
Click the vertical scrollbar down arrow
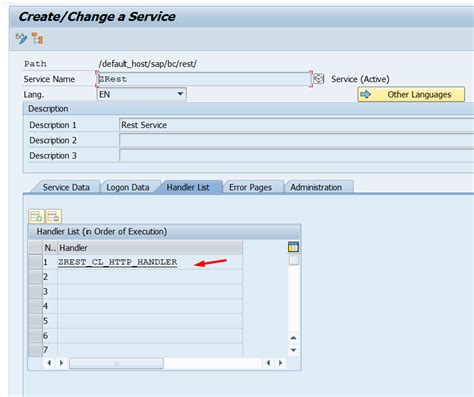[x=293, y=350]
